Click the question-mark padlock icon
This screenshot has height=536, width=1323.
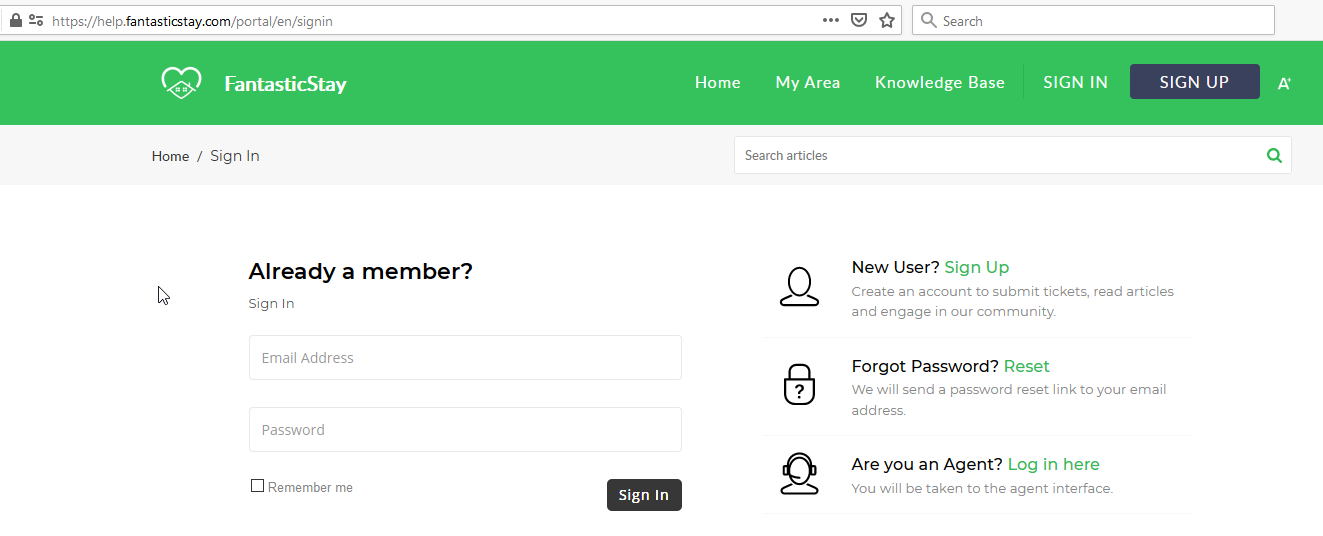click(799, 384)
